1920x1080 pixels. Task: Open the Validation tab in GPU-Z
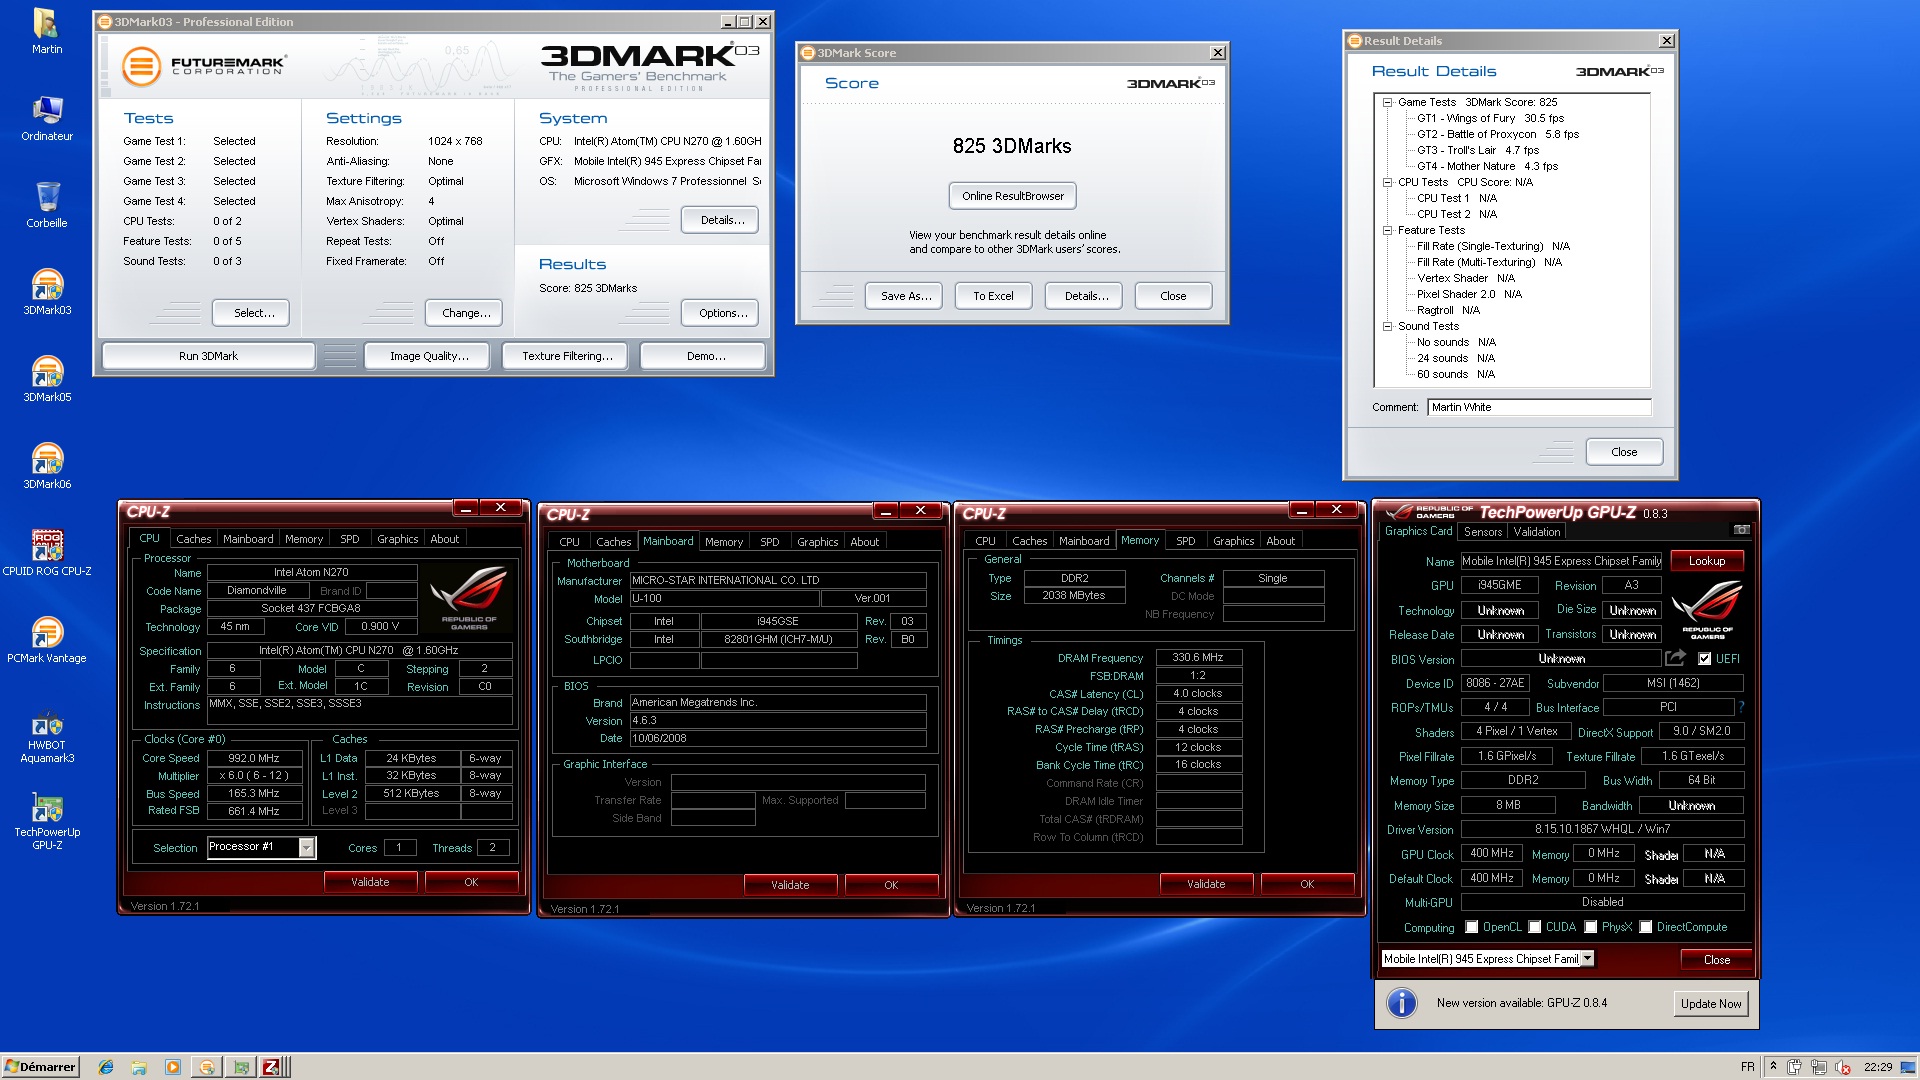click(x=1537, y=532)
